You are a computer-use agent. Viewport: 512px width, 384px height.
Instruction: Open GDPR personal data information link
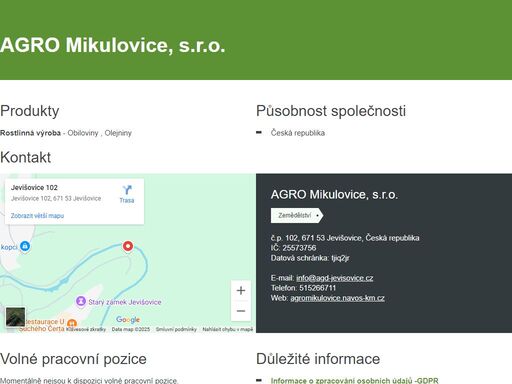[x=355, y=380]
